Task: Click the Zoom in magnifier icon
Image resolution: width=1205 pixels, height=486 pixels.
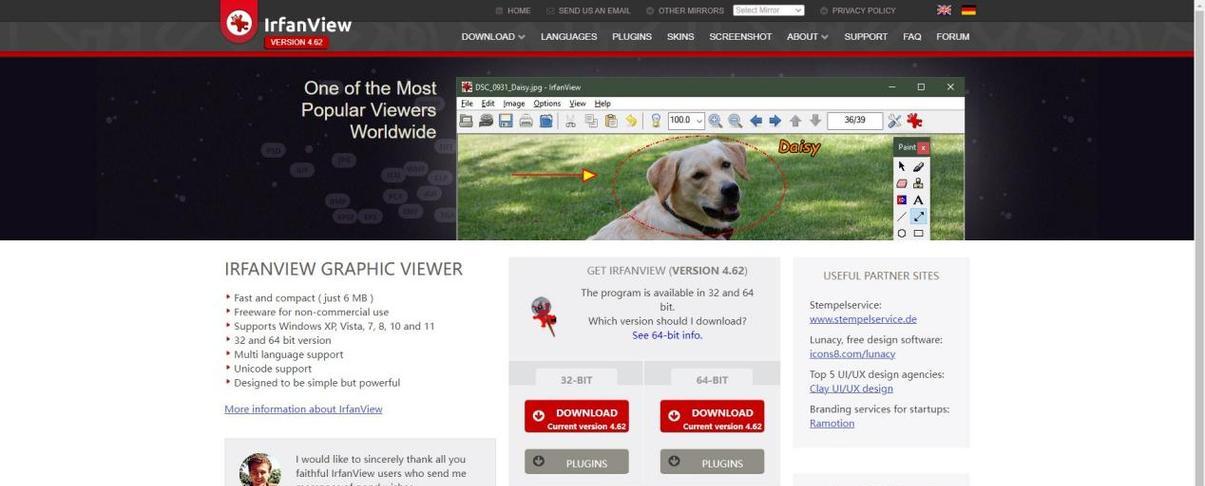Action: [x=715, y=120]
